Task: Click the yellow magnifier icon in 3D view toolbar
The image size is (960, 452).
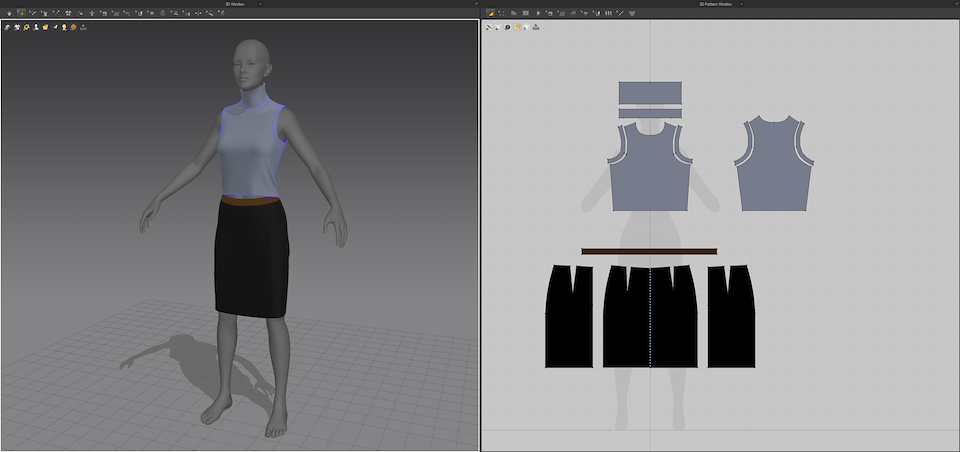Action: tap(26, 27)
